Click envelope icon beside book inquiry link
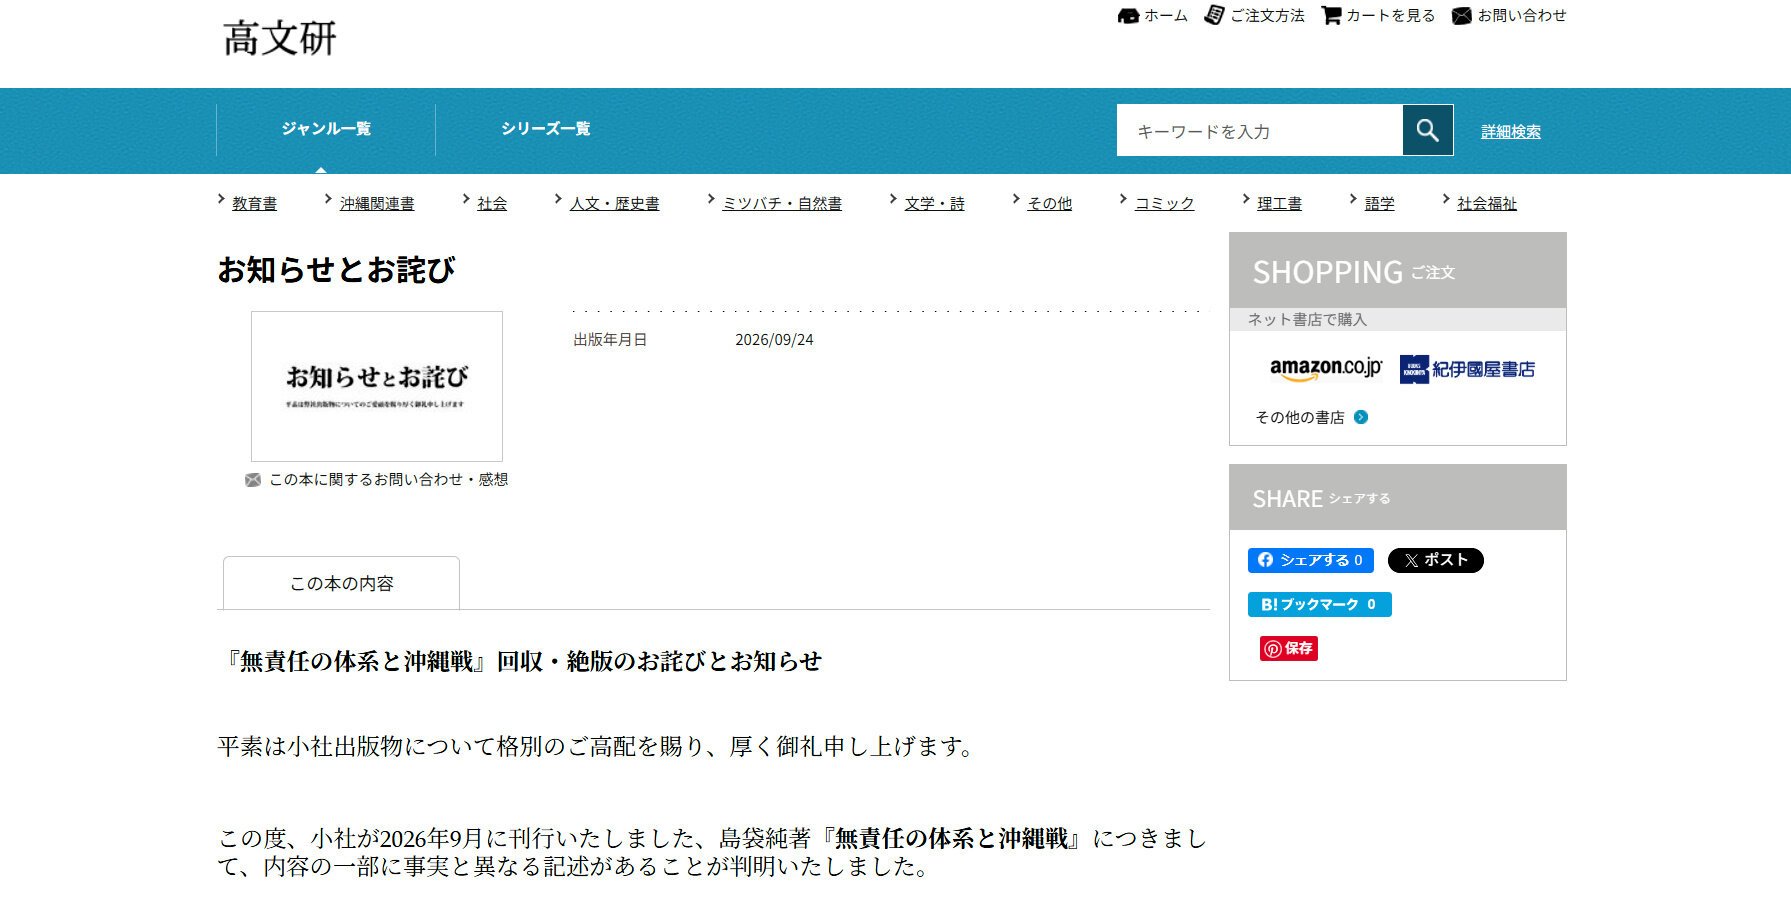 point(253,480)
